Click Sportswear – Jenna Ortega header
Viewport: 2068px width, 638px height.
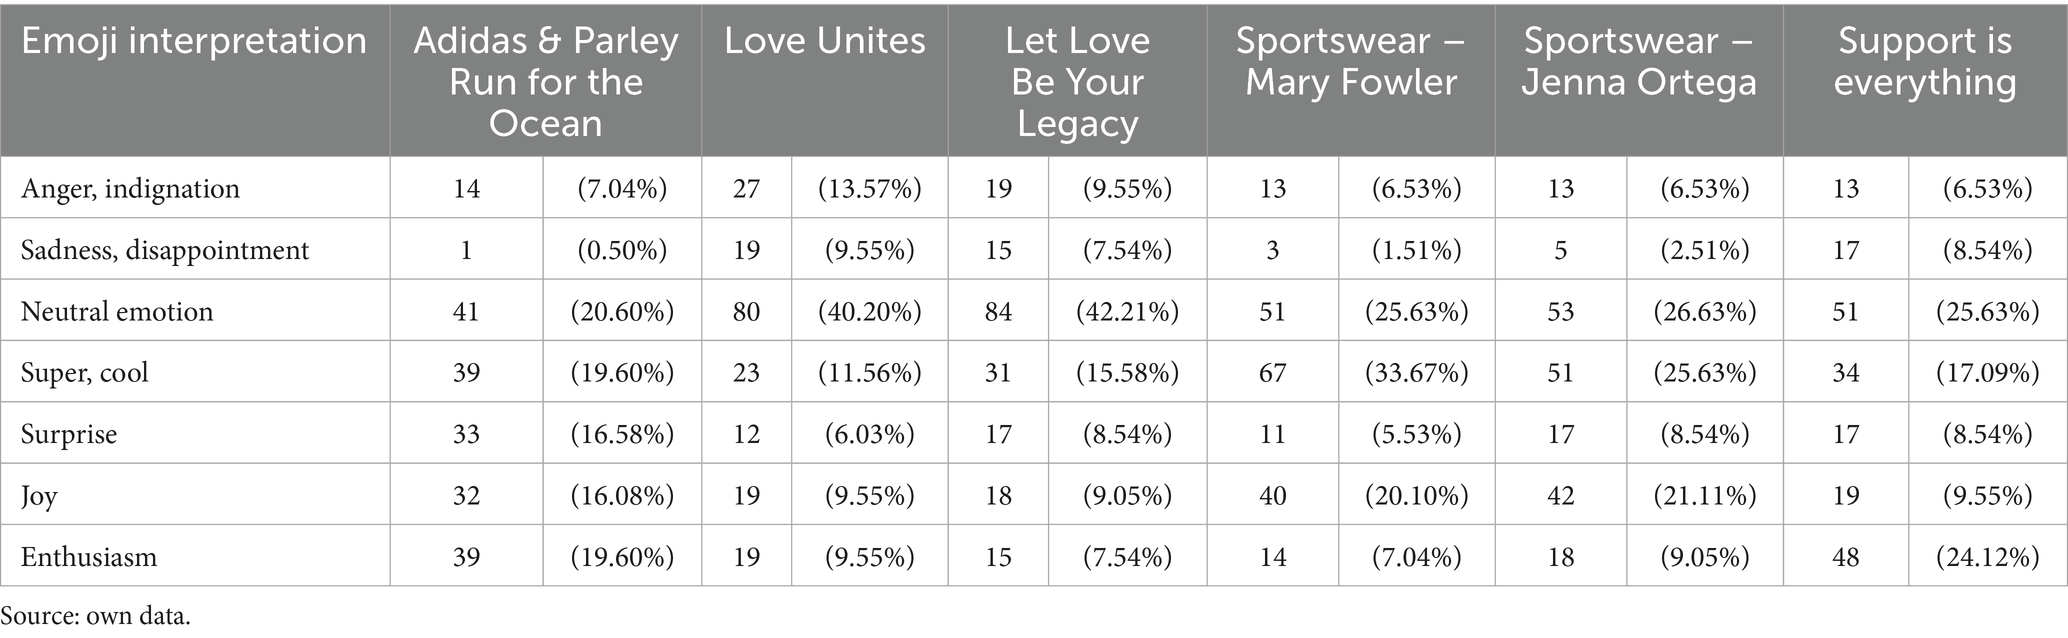coord(1638,61)
